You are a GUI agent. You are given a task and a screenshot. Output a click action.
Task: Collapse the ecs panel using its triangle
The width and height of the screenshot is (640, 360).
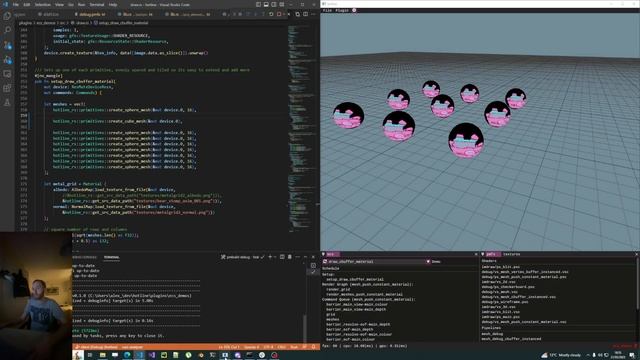pos(324,254)
